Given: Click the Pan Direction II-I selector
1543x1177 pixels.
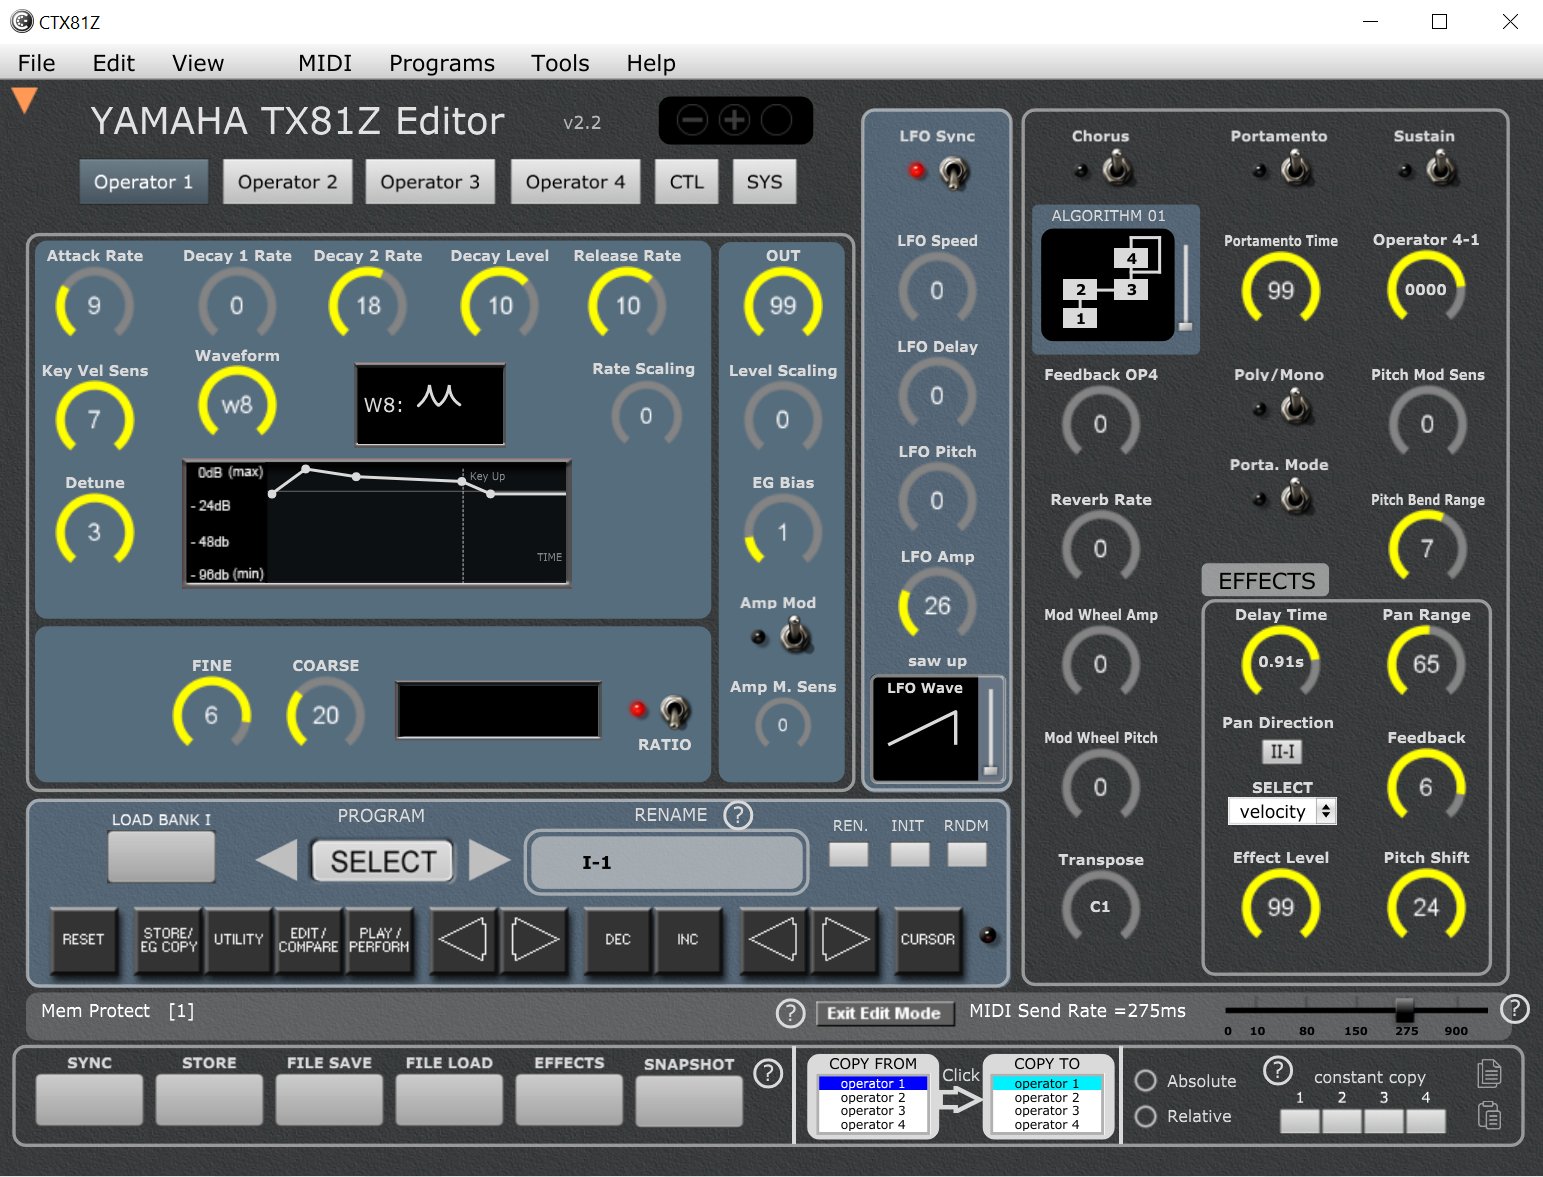Looking at the screenshot, I should tap(1282, 751).
